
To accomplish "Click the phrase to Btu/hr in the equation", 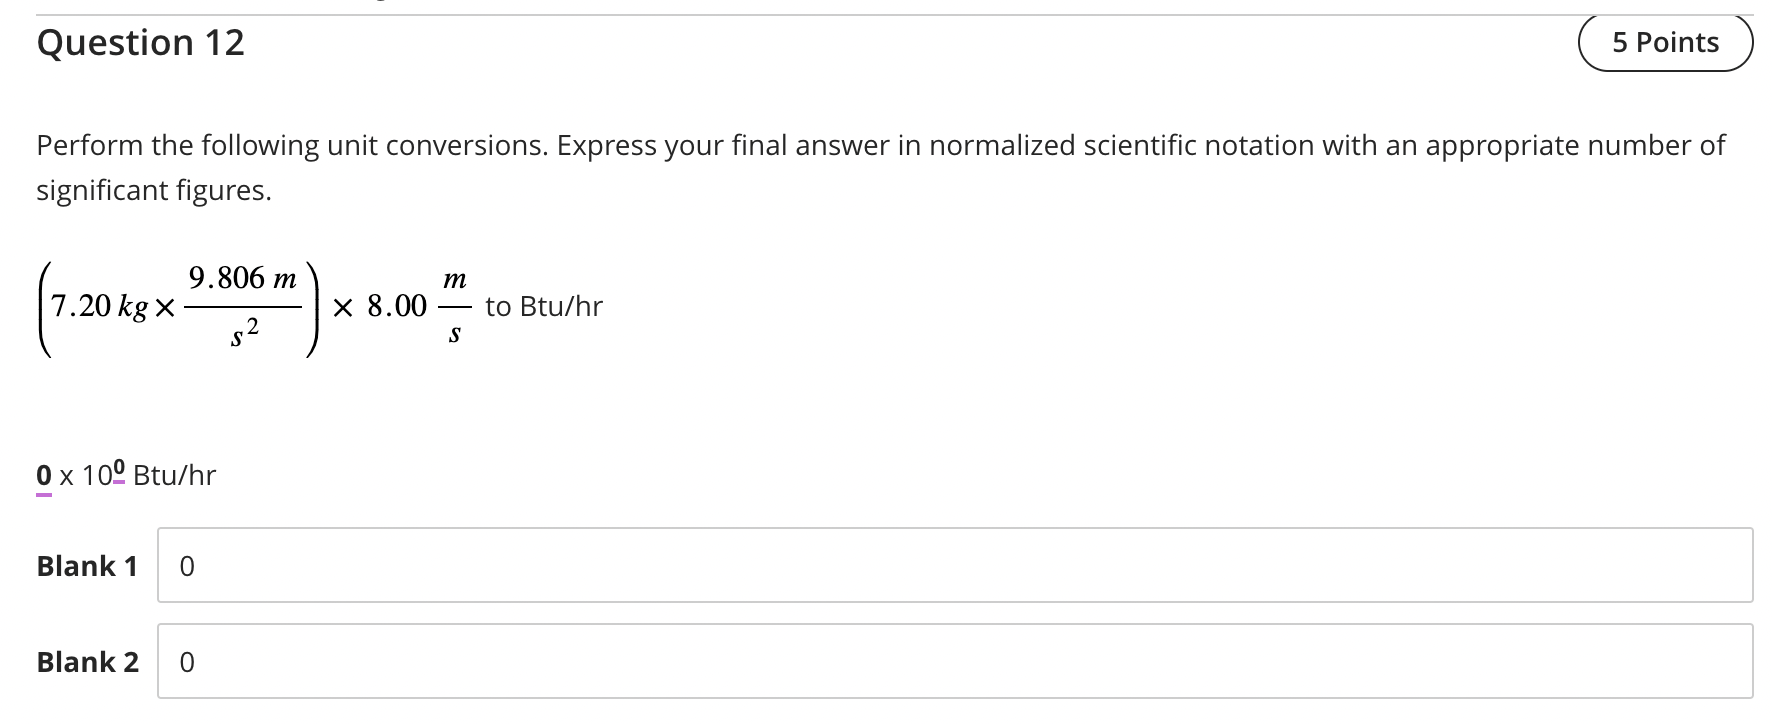I will tap(543, 306).
